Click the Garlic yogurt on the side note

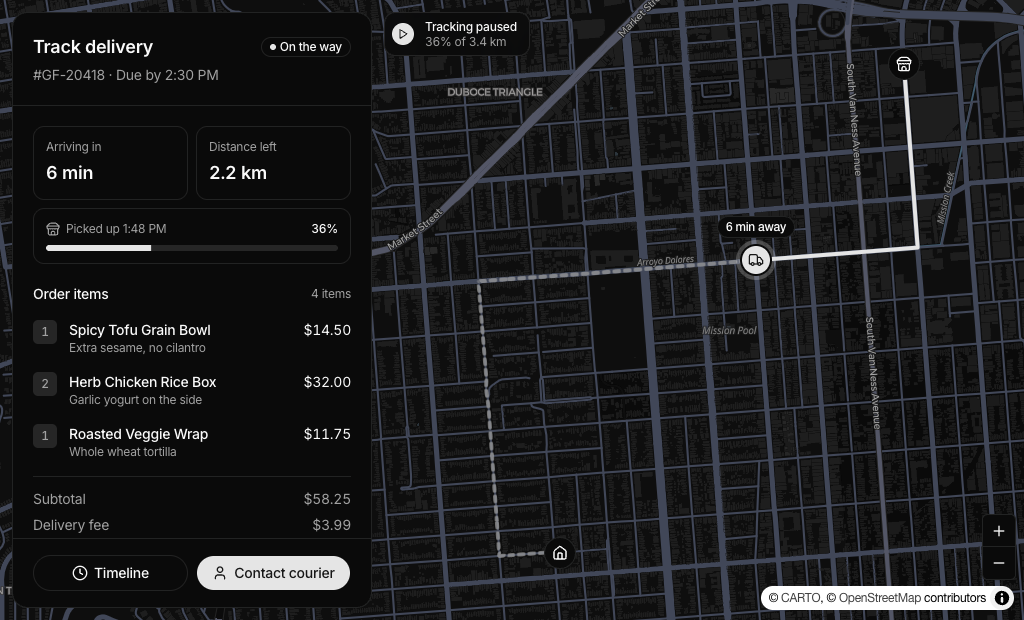135,400
